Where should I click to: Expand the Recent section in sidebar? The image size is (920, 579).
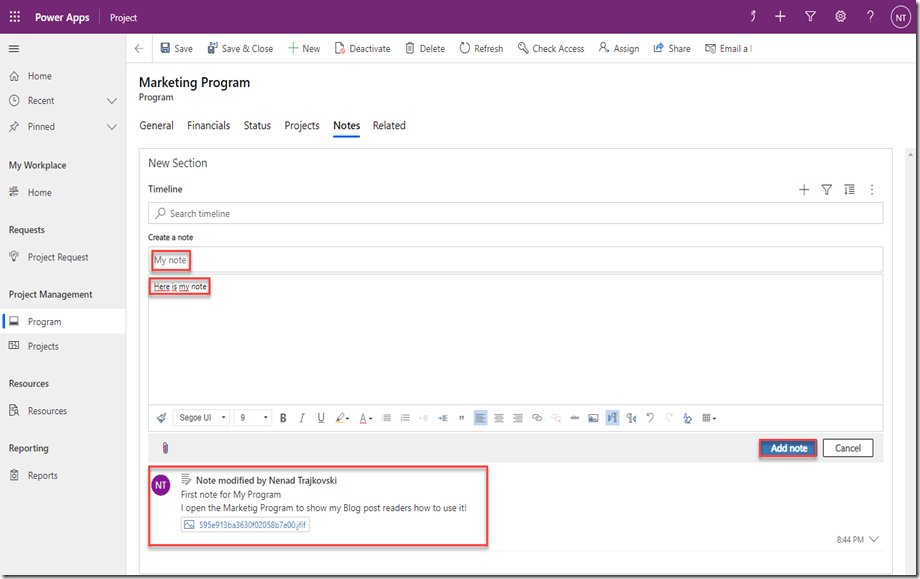(x=112, y=101)
